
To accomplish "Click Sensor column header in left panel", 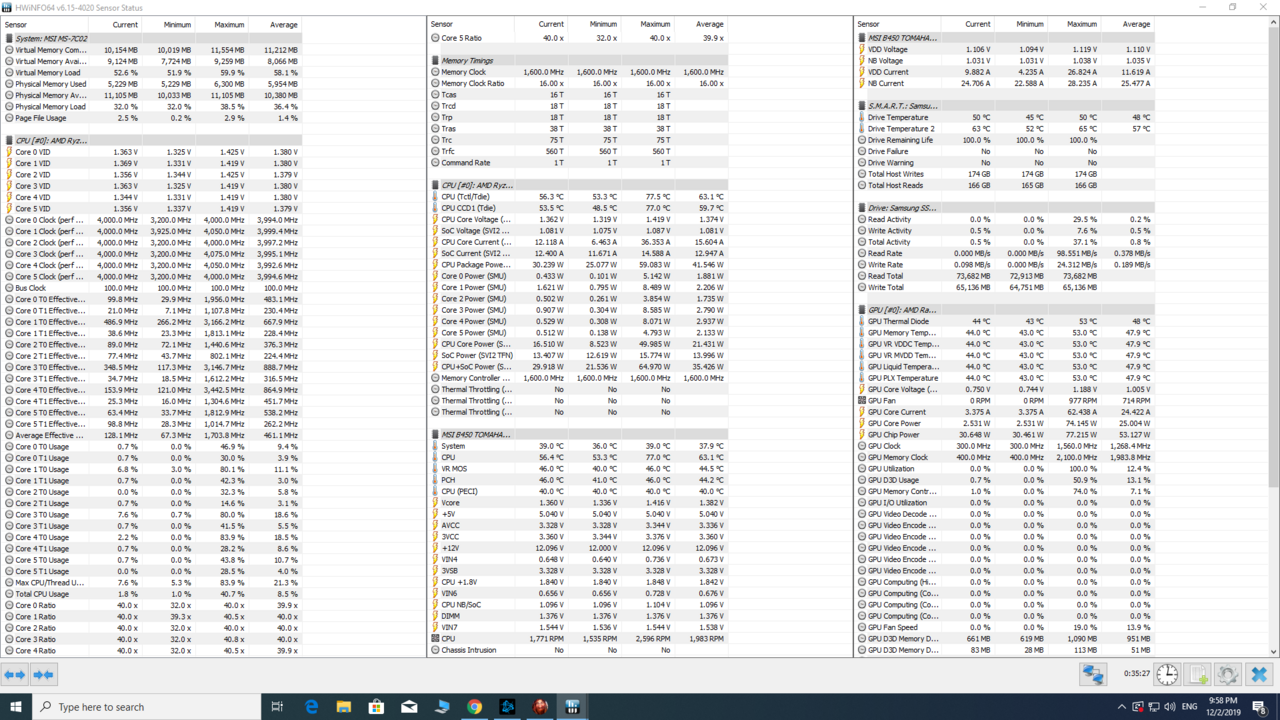I will (x=46, y=24).
